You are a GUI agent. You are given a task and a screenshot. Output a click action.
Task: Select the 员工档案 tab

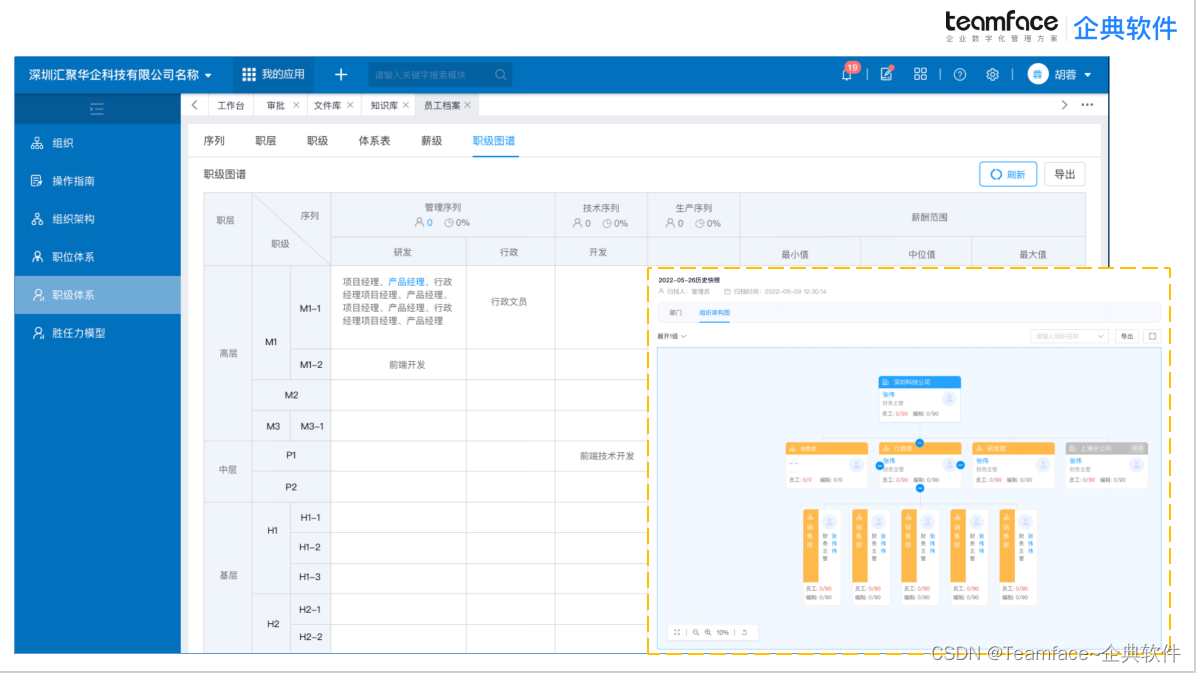pyautogui.click(x=442, y=105)
